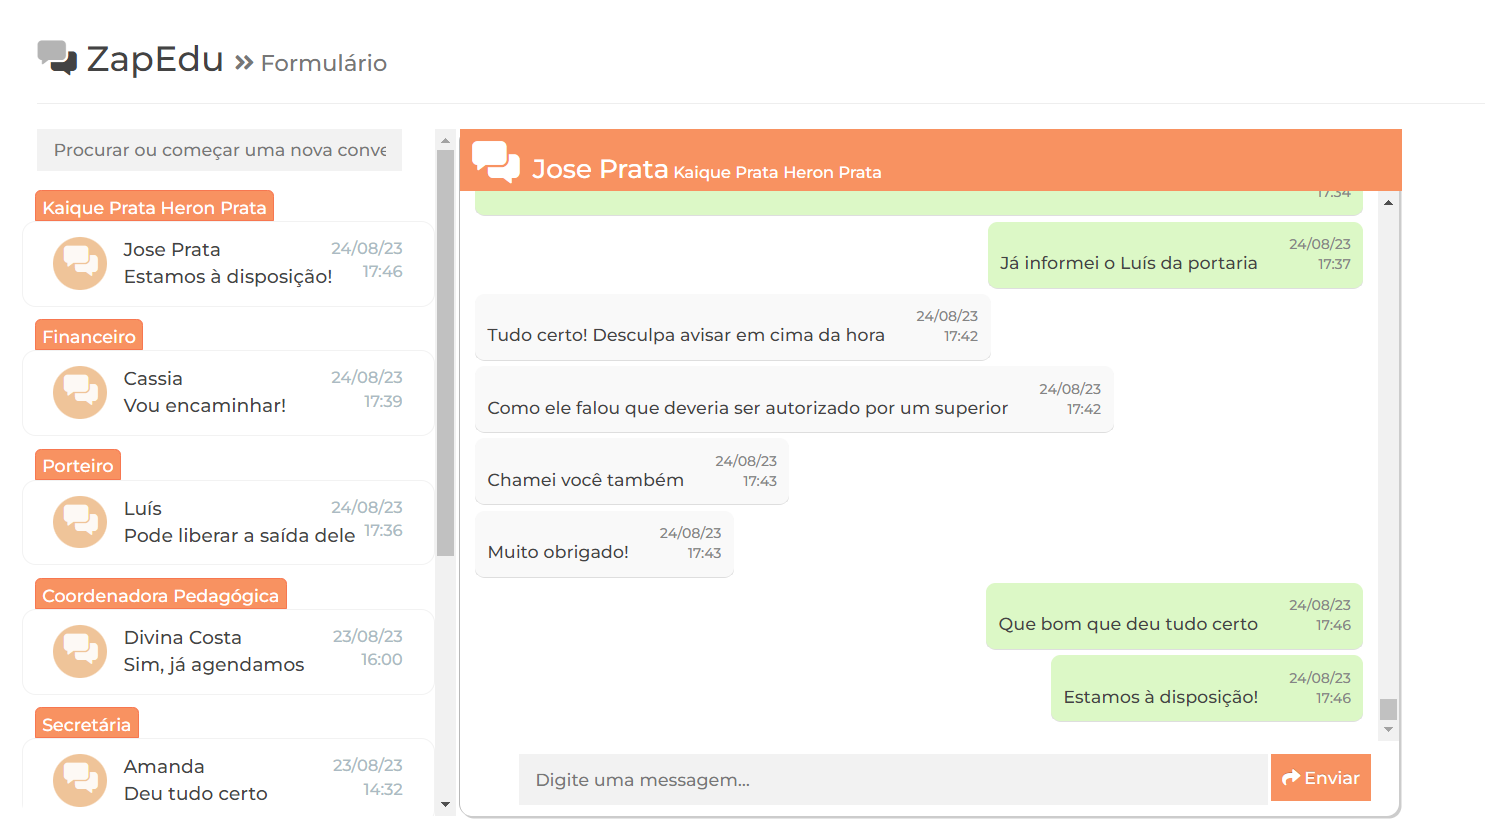The width and height of the screenshot is (1488, 836).
Task: Click Luís's conversation avatar icon
Action: (x=80, y=521)
